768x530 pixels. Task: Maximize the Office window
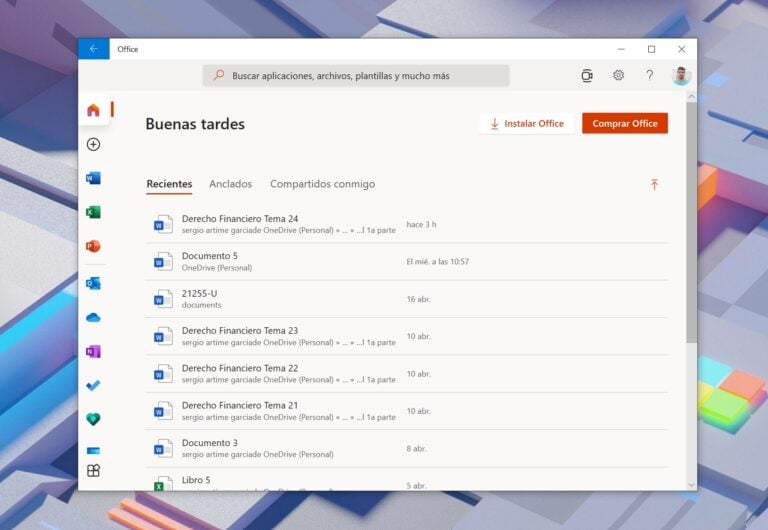[651, 49]
